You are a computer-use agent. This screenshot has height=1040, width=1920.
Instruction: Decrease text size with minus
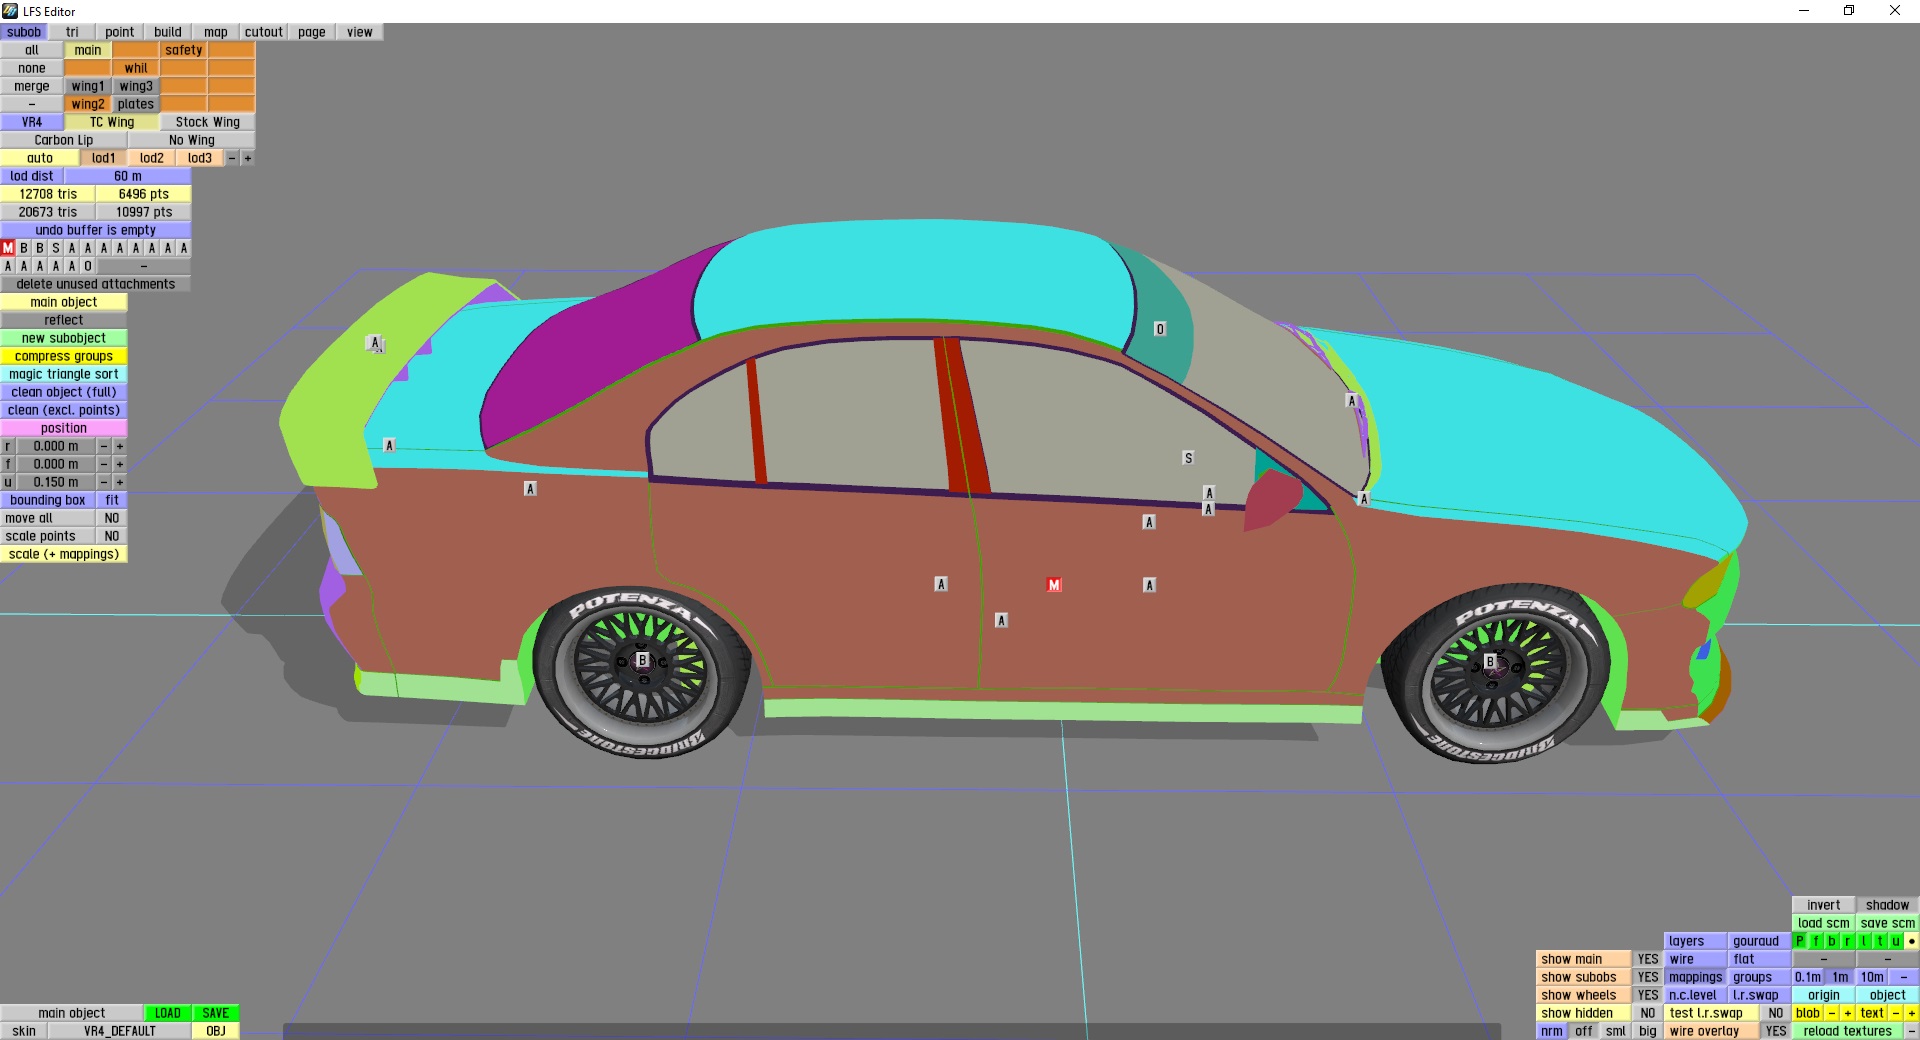click(x=1896, y=1013)
